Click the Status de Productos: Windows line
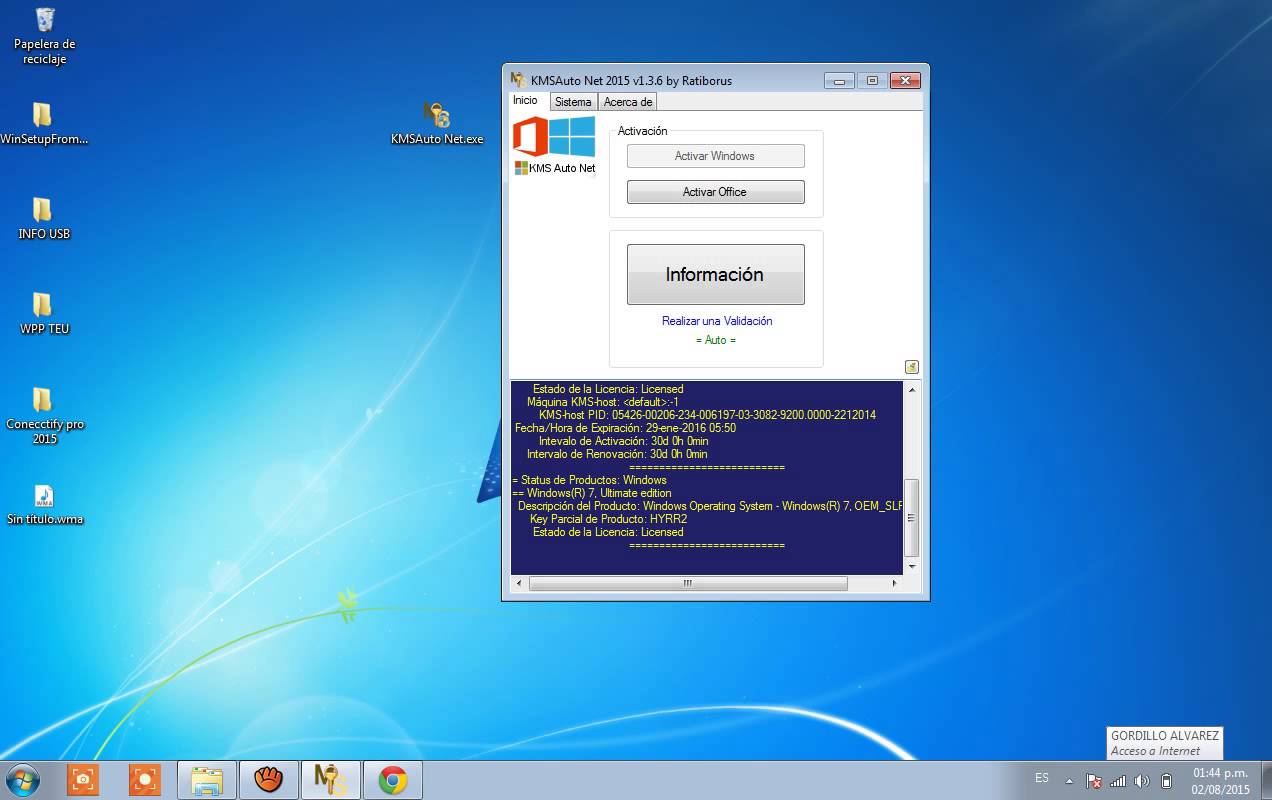The width and height of the screenshot is (1272, 800). tap(589, 480)
